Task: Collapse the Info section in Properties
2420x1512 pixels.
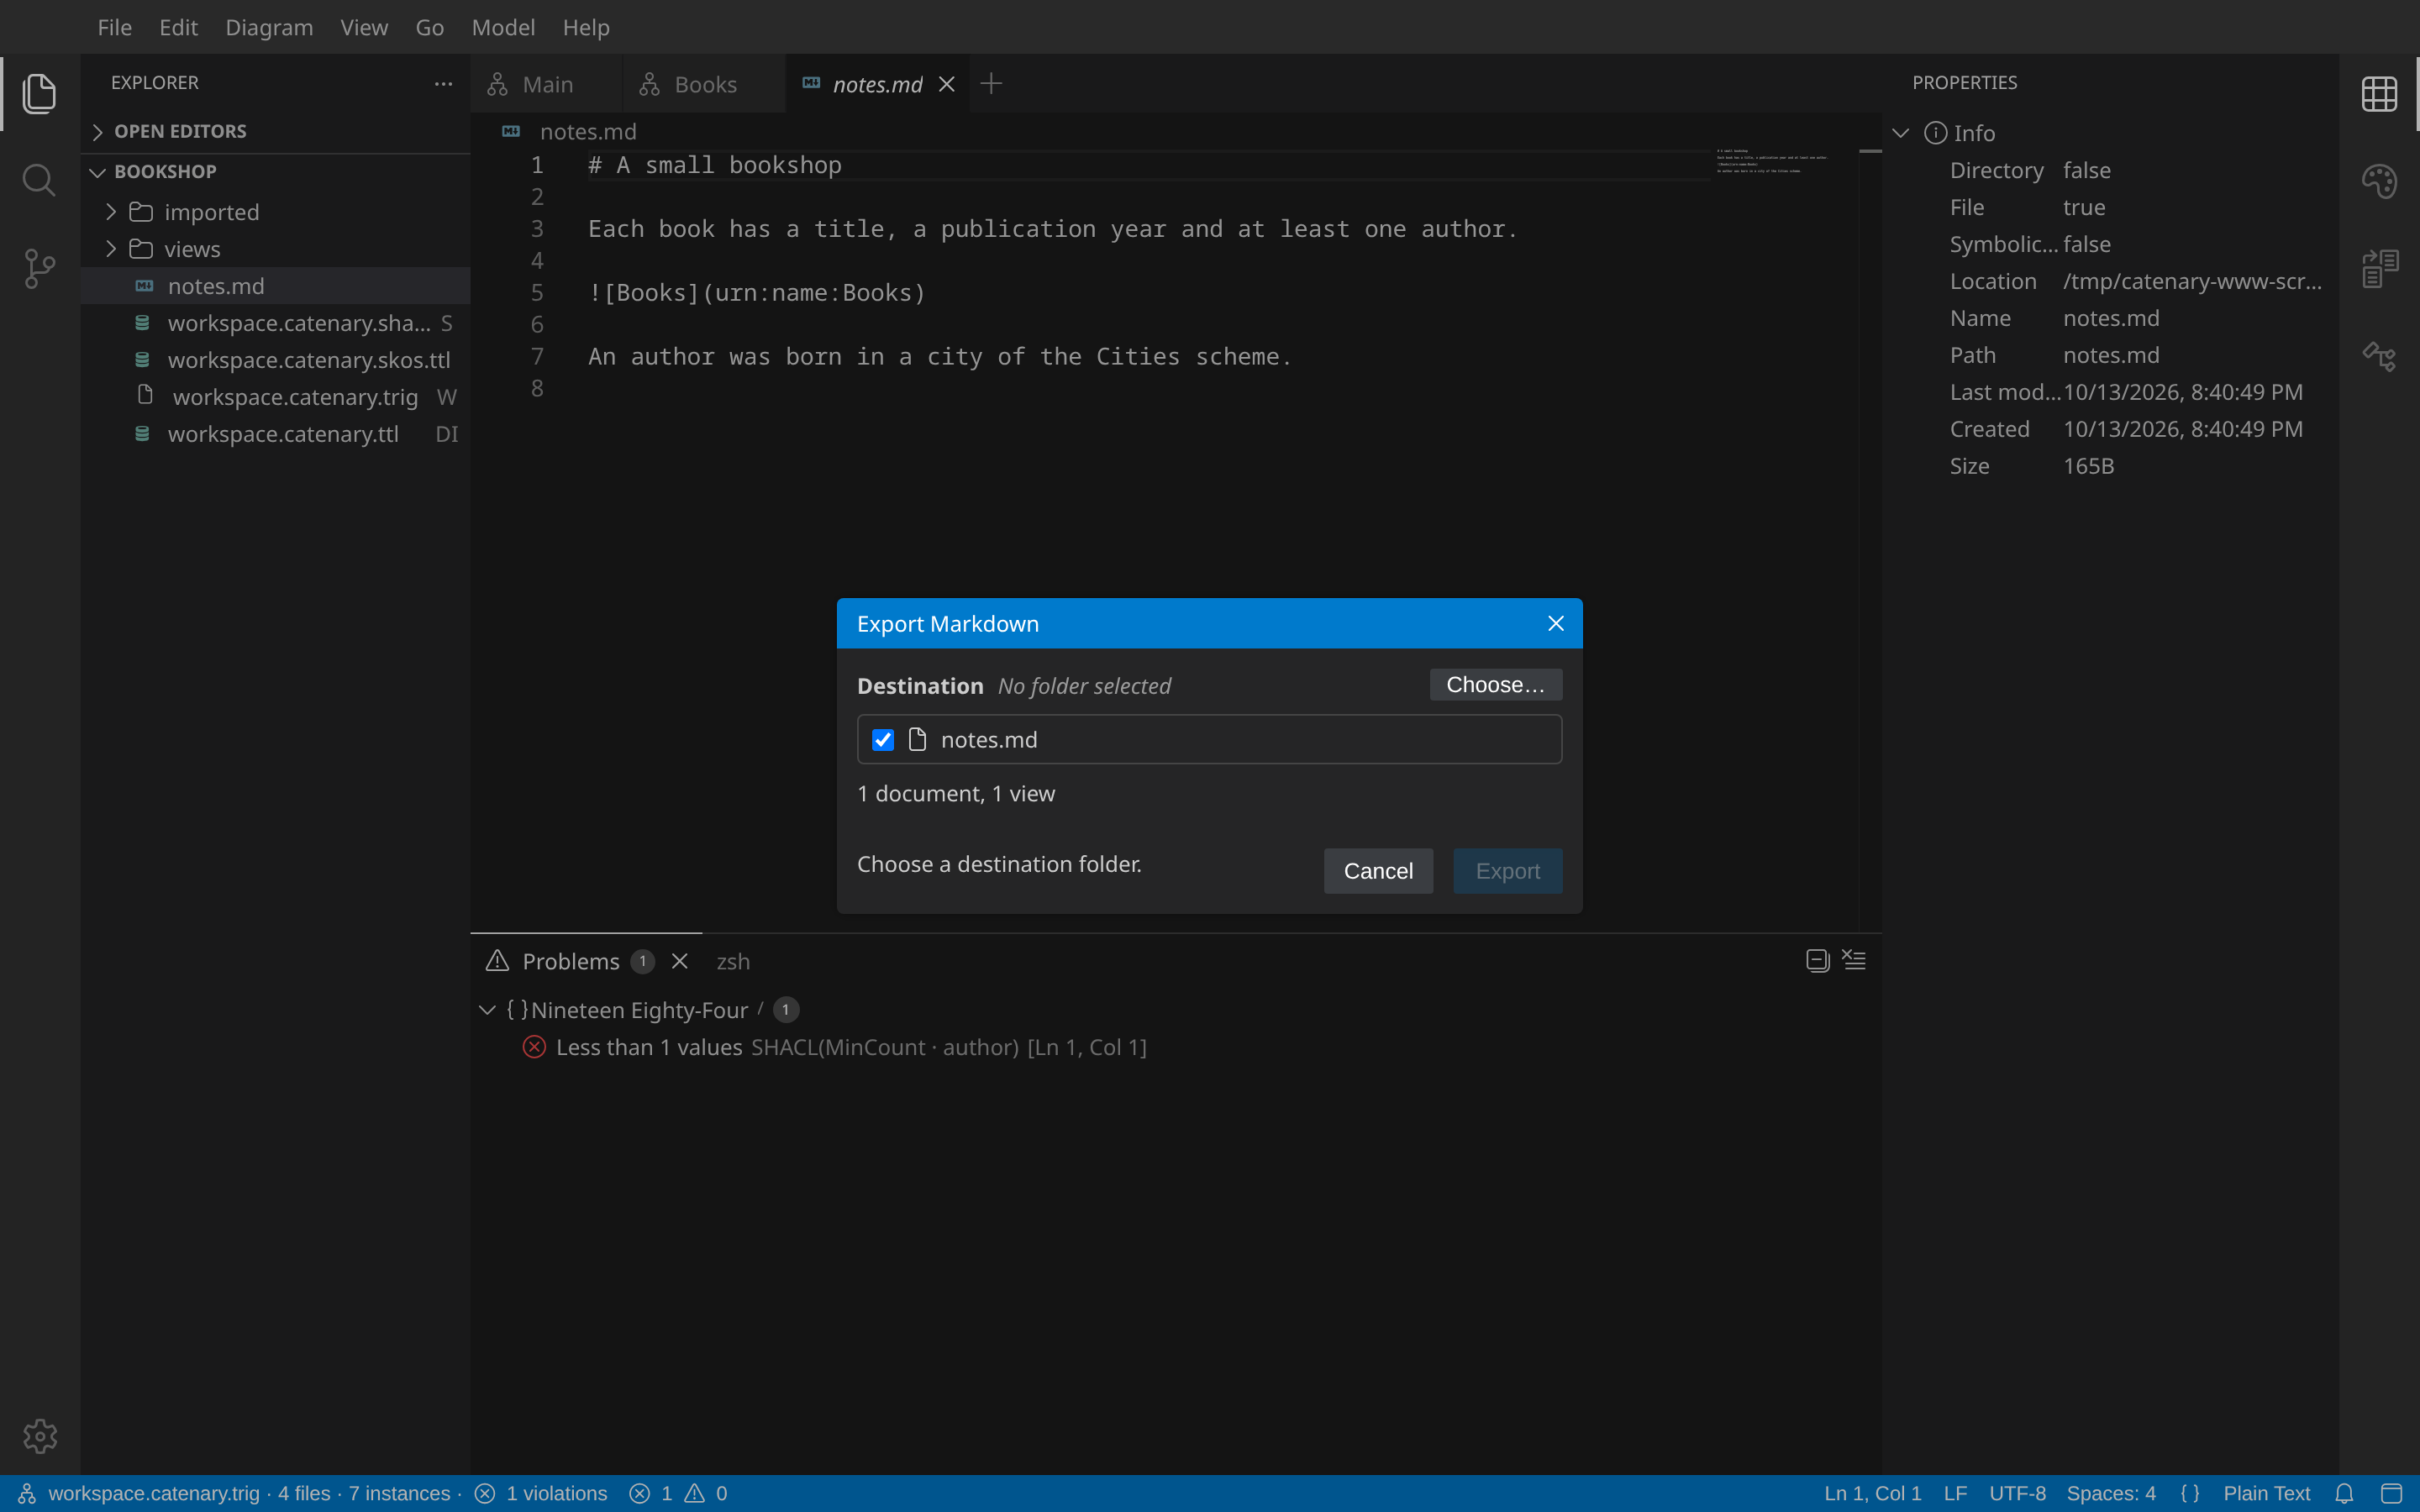Action: pos(1901,133)
